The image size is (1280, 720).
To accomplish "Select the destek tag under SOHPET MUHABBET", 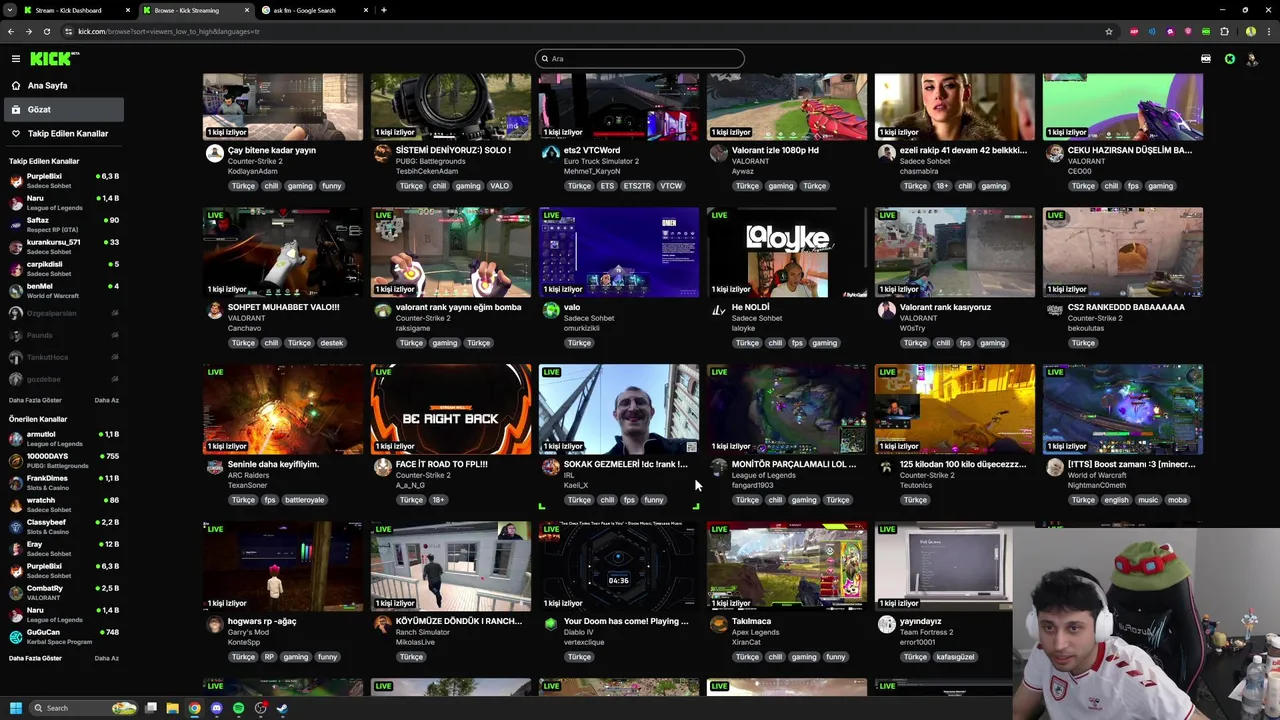I will (x=332, y=343).
